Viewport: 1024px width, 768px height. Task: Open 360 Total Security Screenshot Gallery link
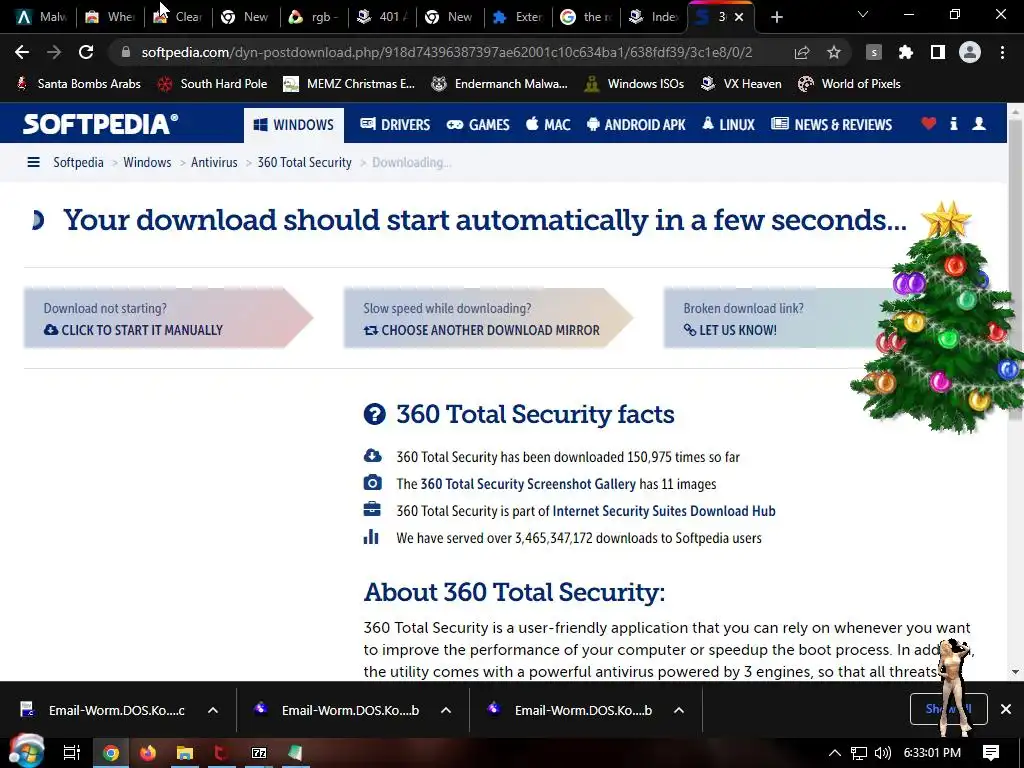coord(528,484)
